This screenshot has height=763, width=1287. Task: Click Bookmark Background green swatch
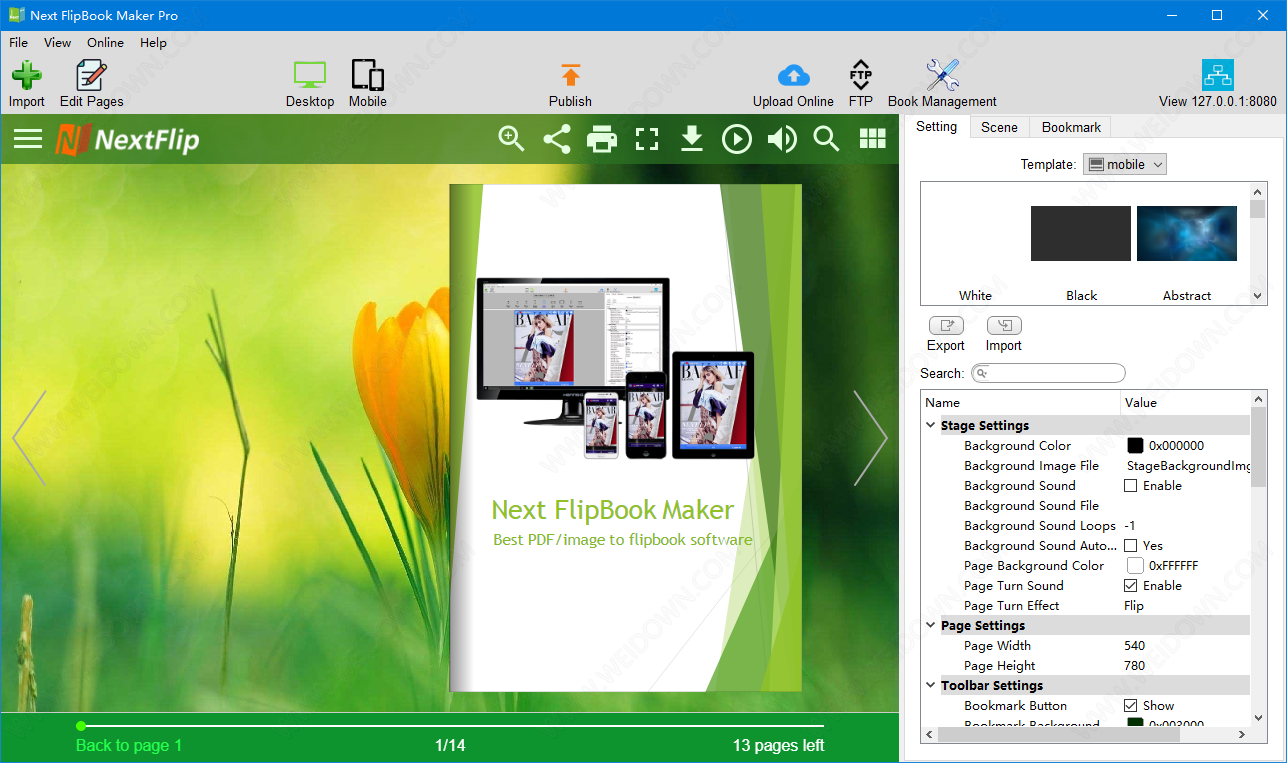pyautogui.click(x=1135, y=724)
